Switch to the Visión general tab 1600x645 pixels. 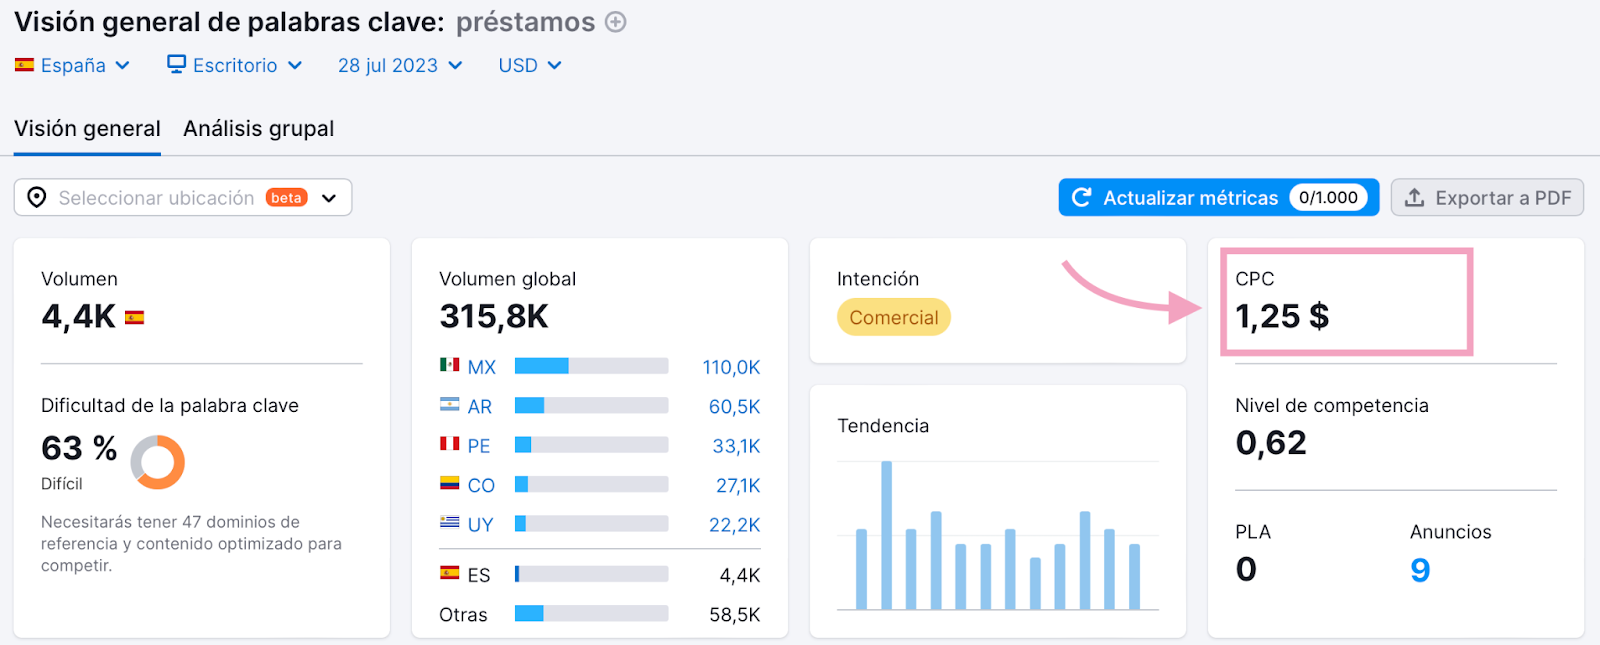tap(87, 129)
